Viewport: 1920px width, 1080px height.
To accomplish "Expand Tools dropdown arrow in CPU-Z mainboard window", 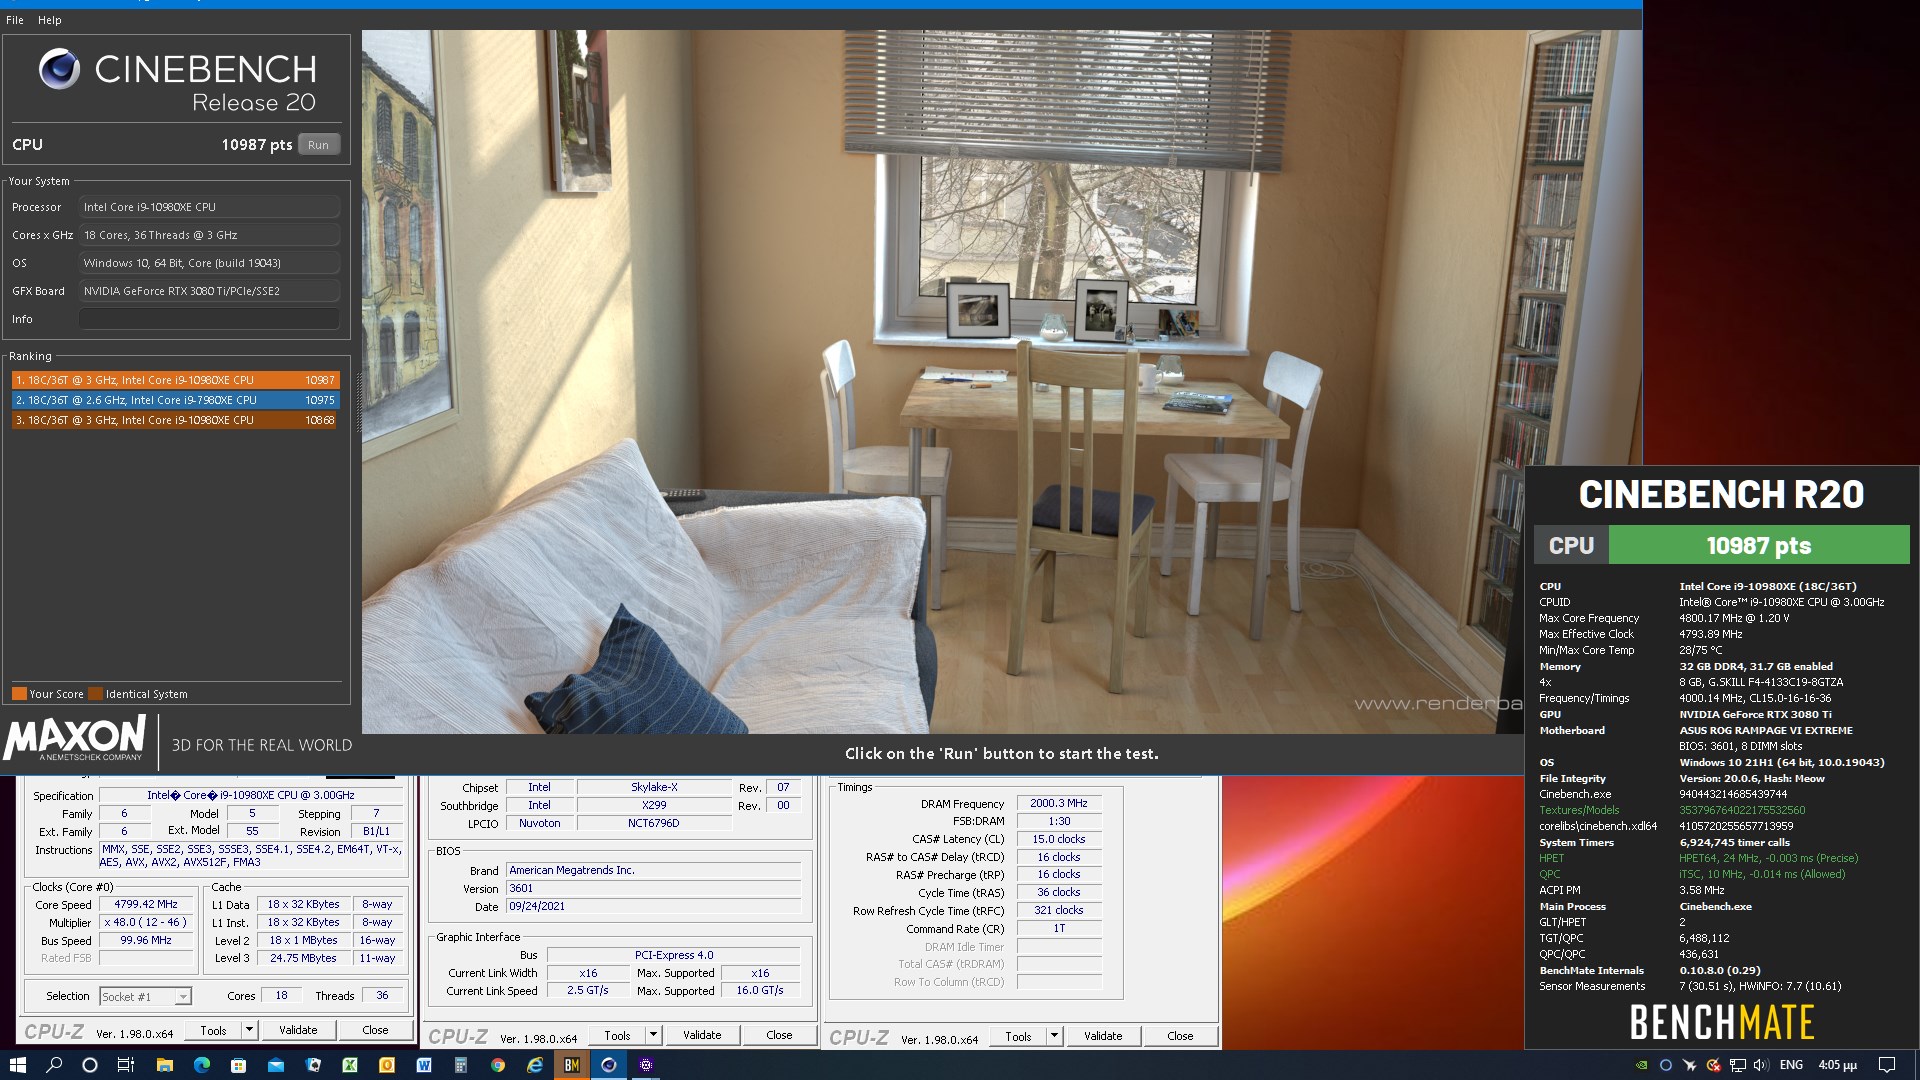I will click(653, 1036).
